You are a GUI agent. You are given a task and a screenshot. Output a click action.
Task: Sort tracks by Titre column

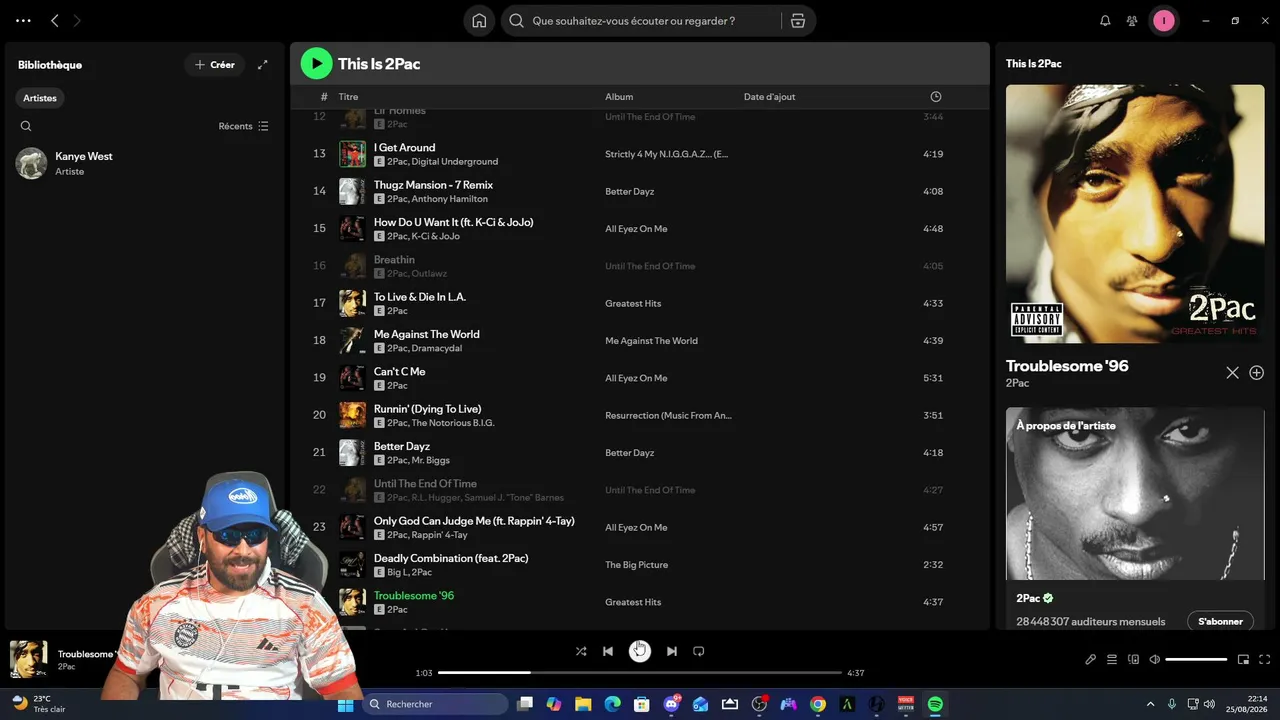click(x=348, y=97)
